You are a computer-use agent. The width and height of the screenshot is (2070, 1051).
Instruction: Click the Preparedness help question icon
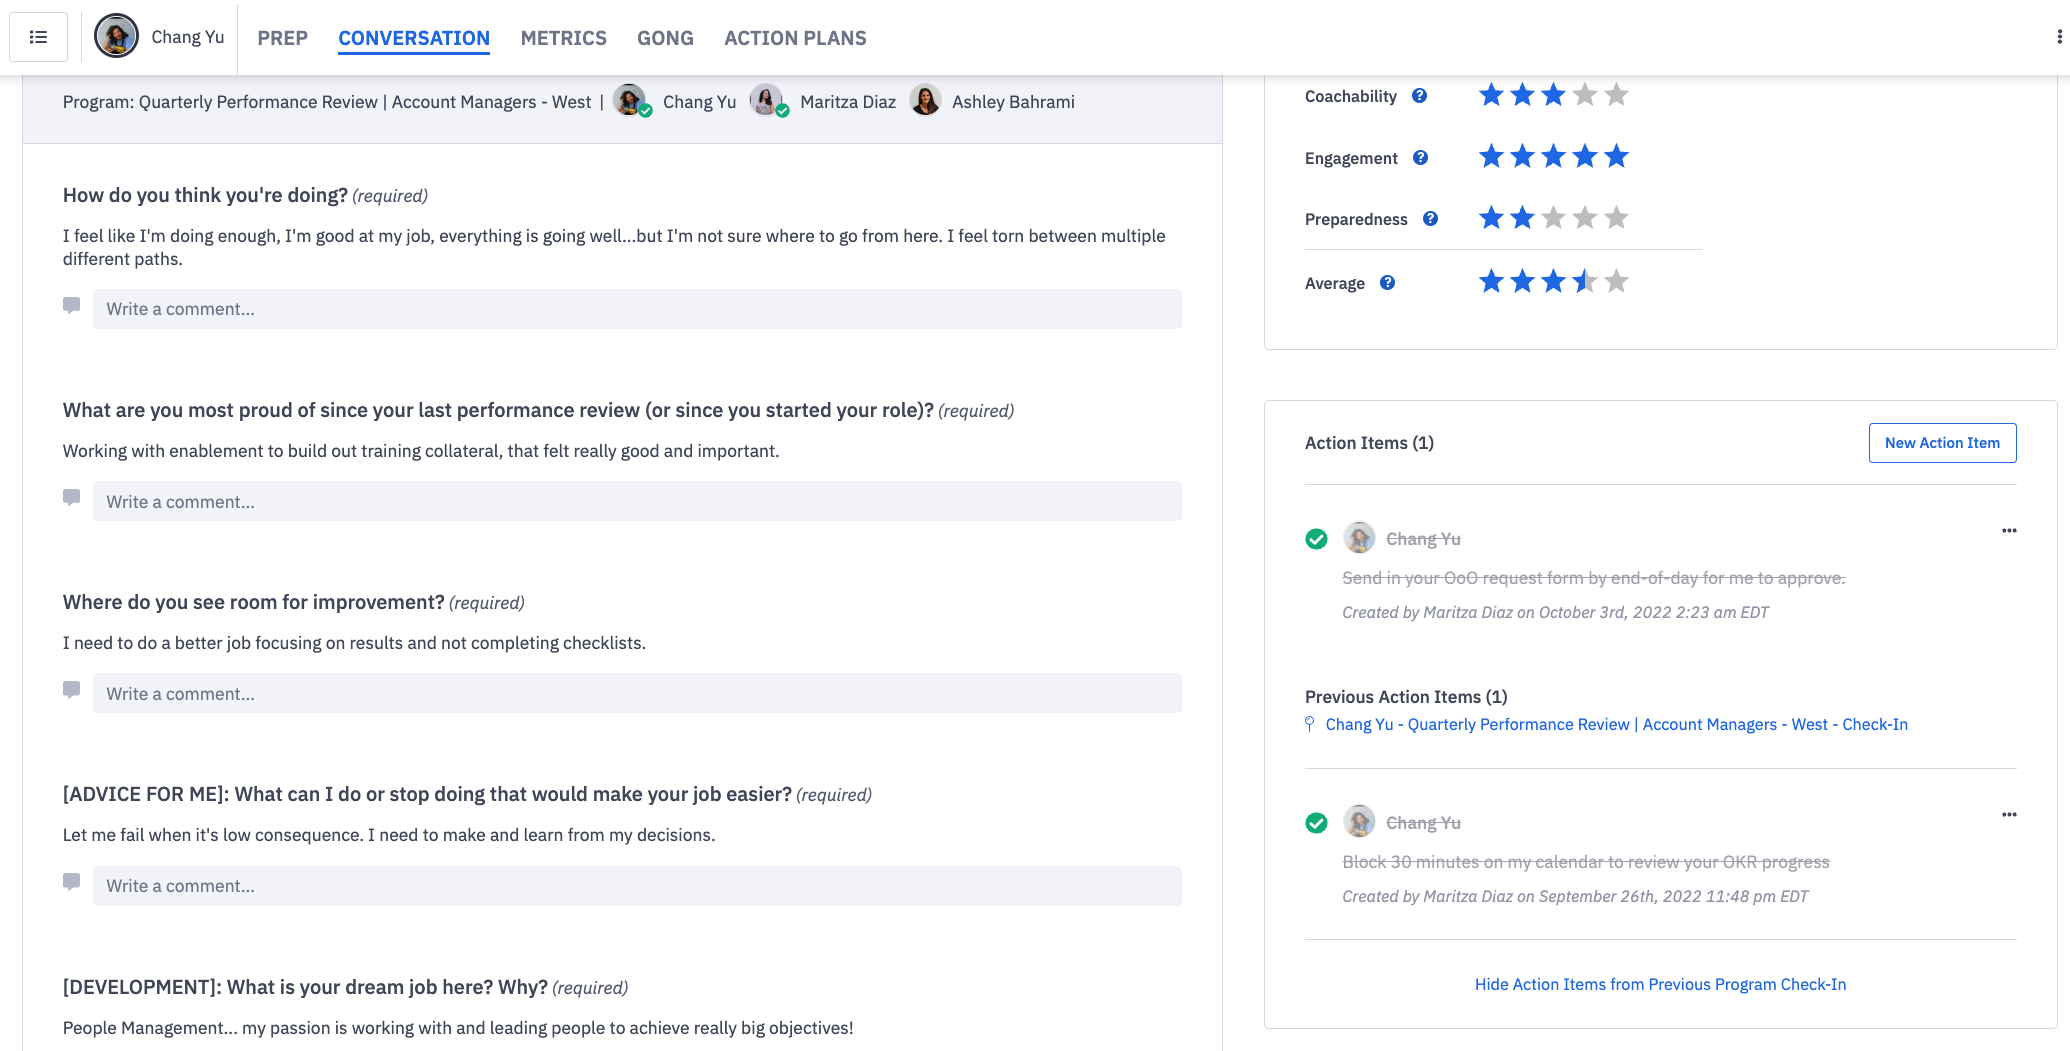coord(1430,219)
